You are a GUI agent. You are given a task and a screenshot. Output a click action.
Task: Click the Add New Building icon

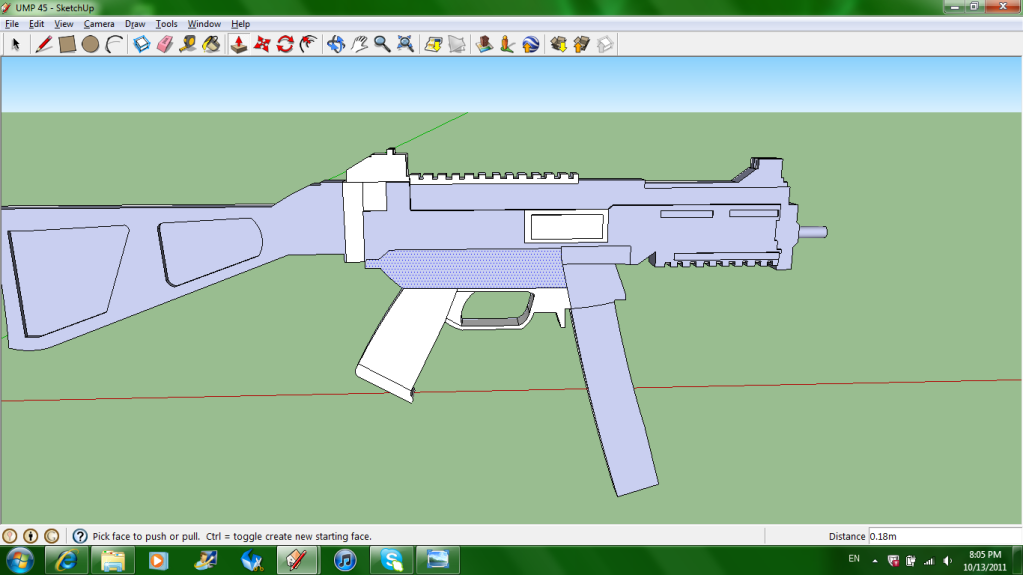pyautogui.click(x=484, y=44)
